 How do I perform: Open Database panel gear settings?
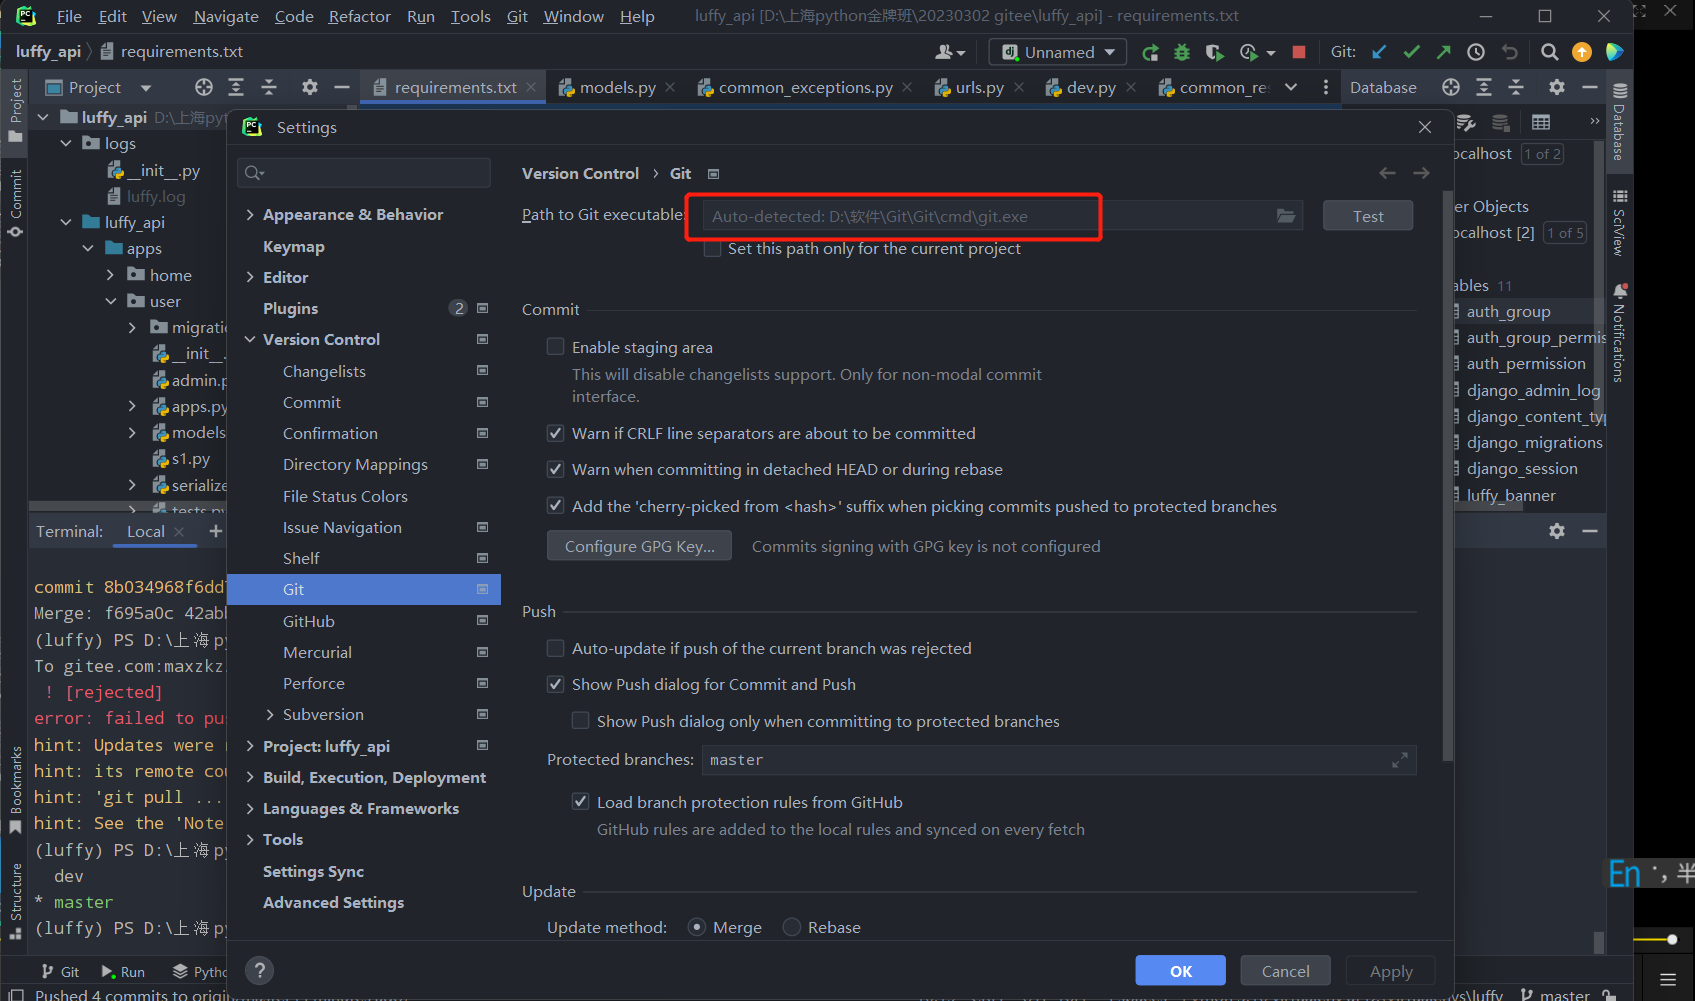[1557, 87]
